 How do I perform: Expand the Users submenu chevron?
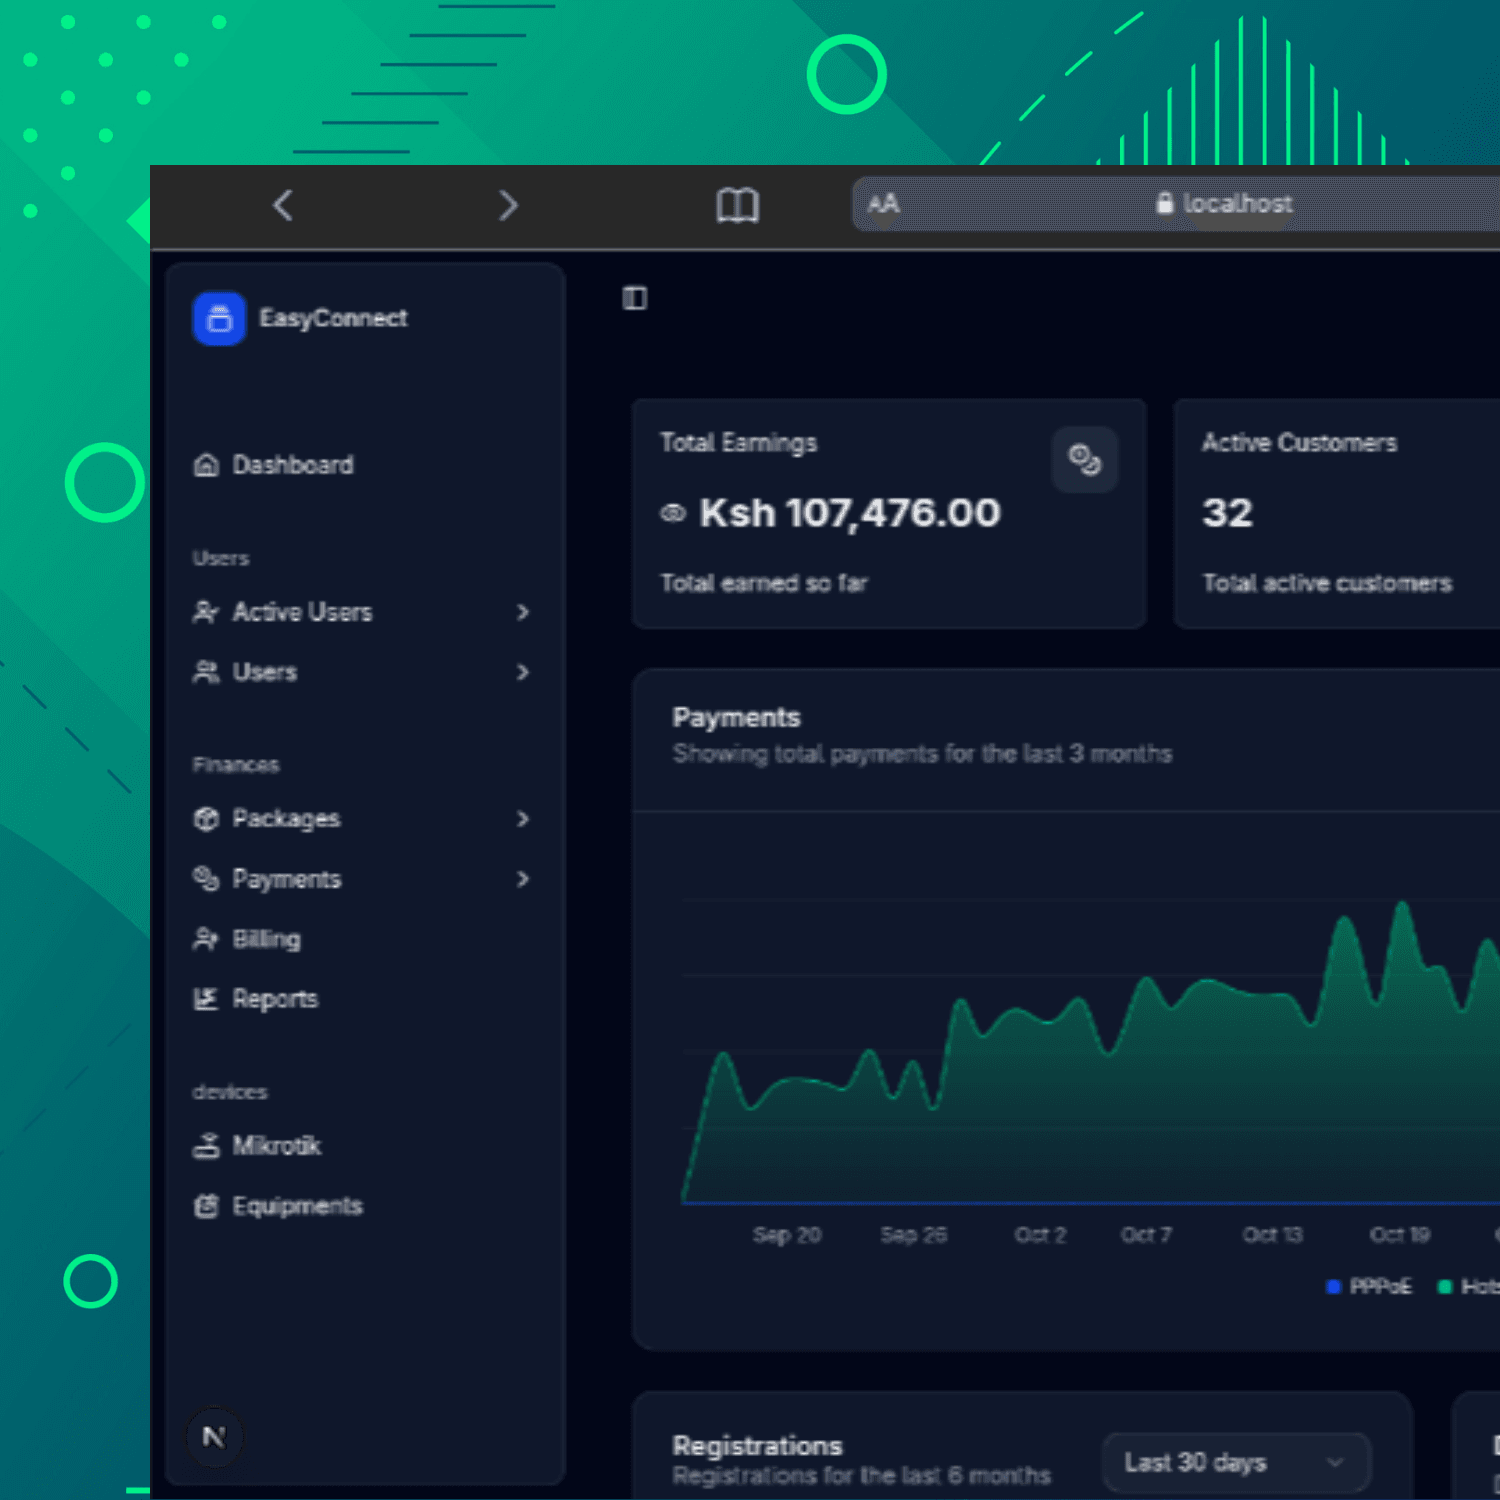point(523,672)
